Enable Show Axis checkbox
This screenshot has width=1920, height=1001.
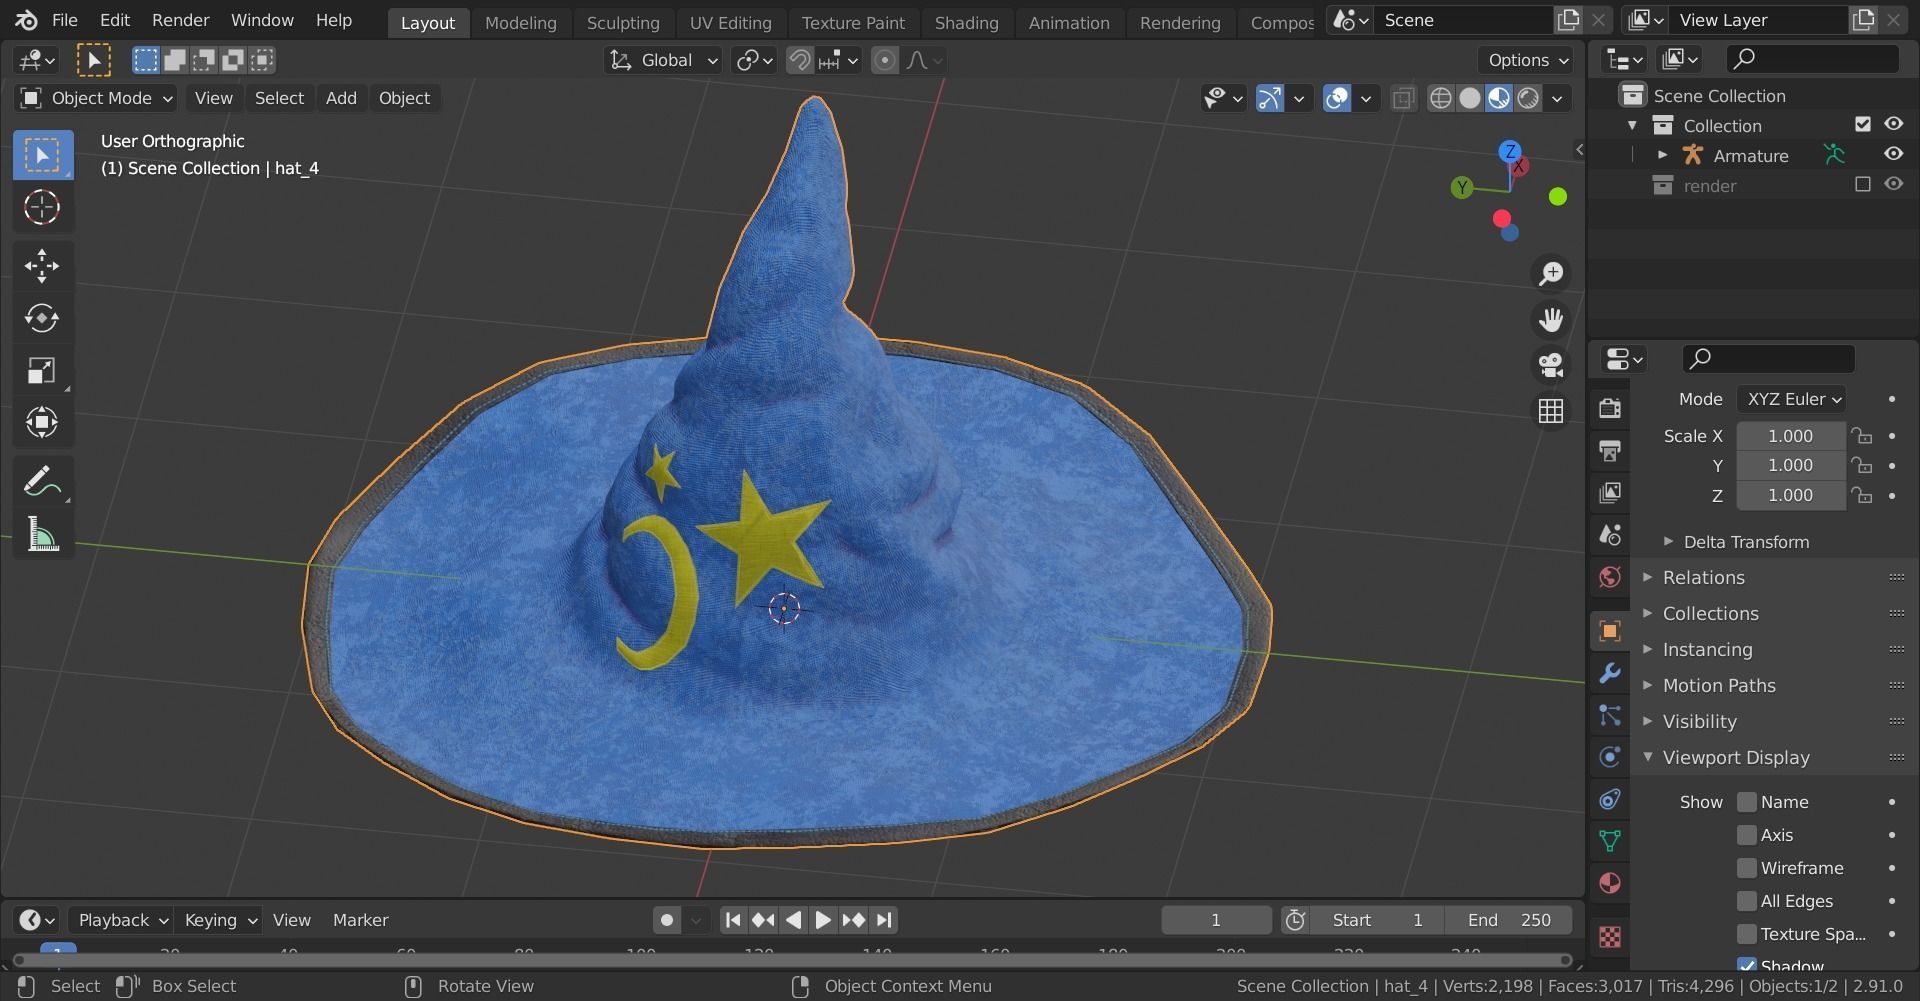(1747, 835)
